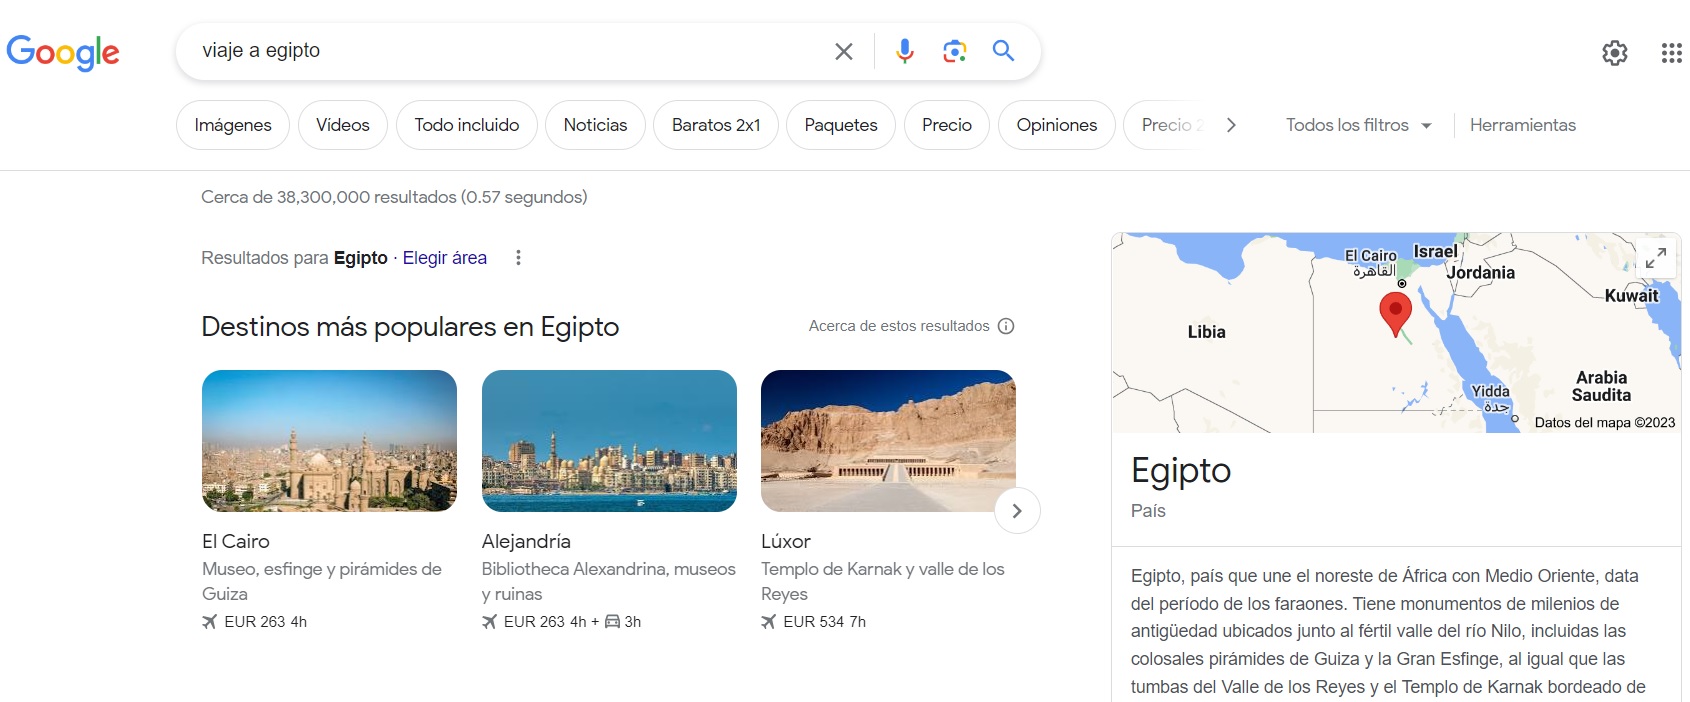1690x702 pixels.
Task: Click the 'Libia' label on the map
Action: tap(1207, 332)
